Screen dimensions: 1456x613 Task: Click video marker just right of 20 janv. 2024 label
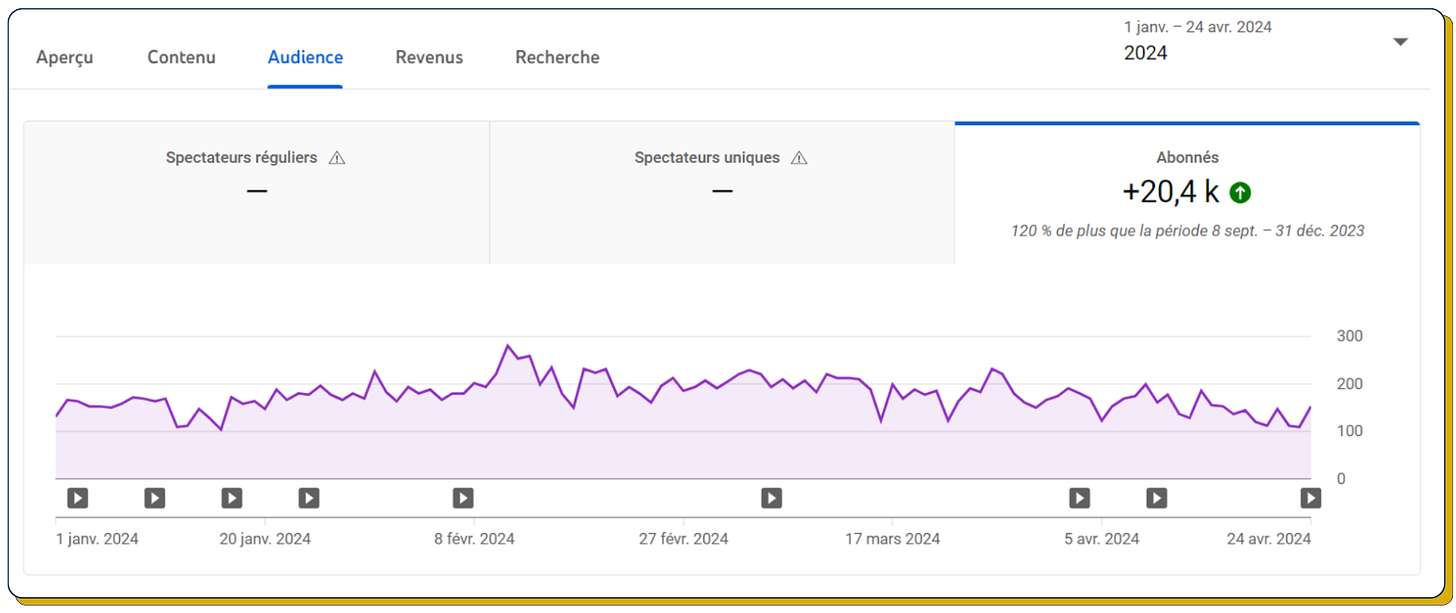pos(309,497)
